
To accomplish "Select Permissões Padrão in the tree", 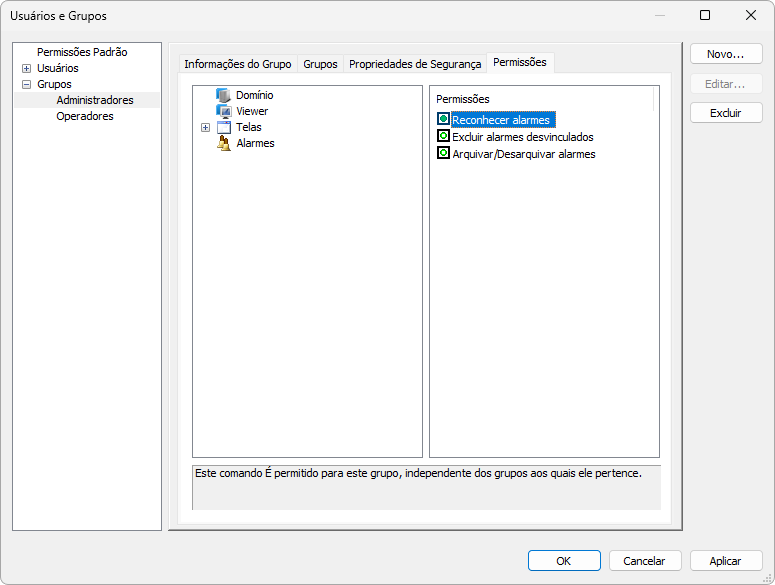I will coord(82,52).
